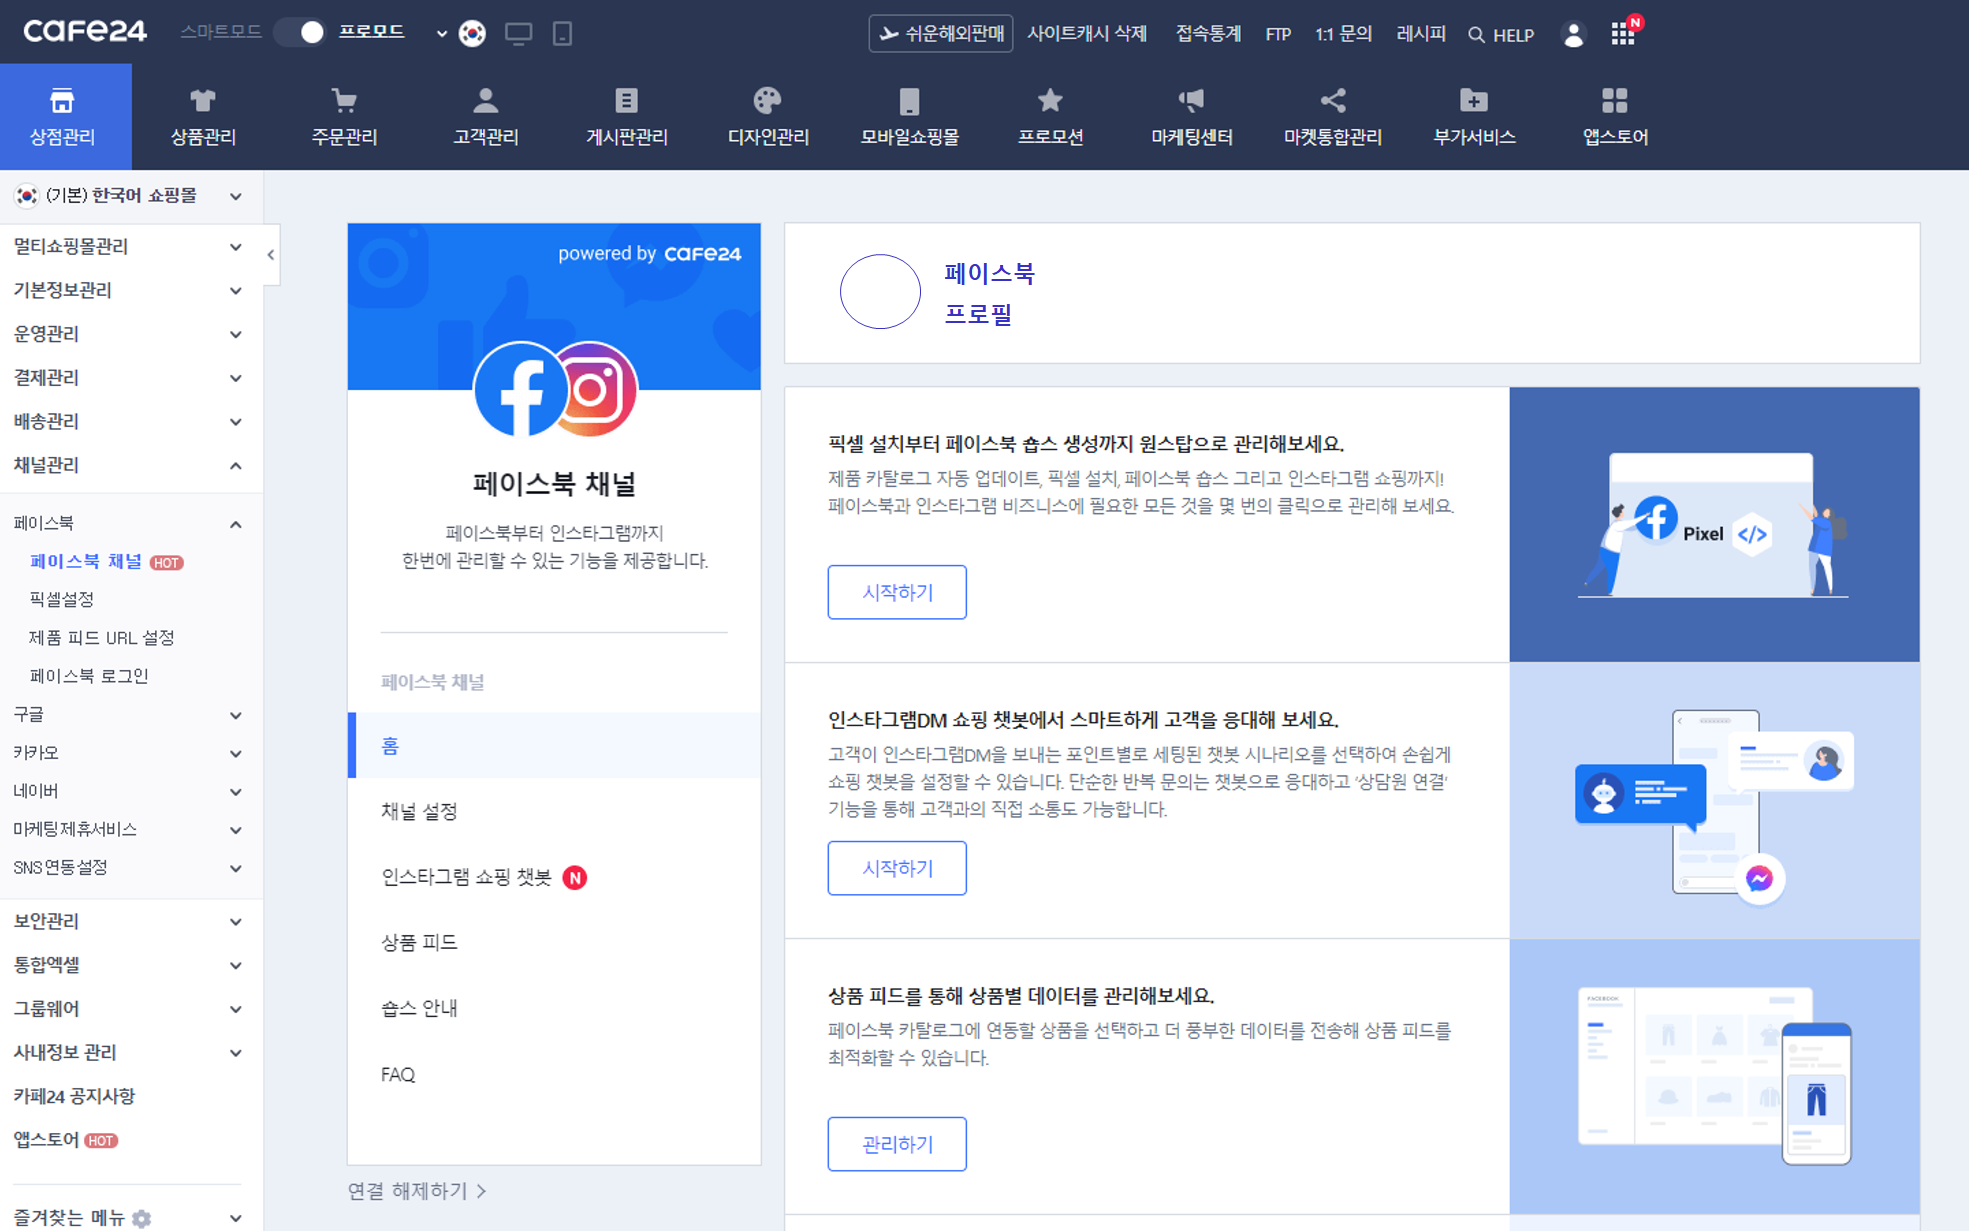Image resolution: width=1969 pixels, height=1231 pixels.
Task: Switch to mobile preview device icon
Action: coord(562,33)
